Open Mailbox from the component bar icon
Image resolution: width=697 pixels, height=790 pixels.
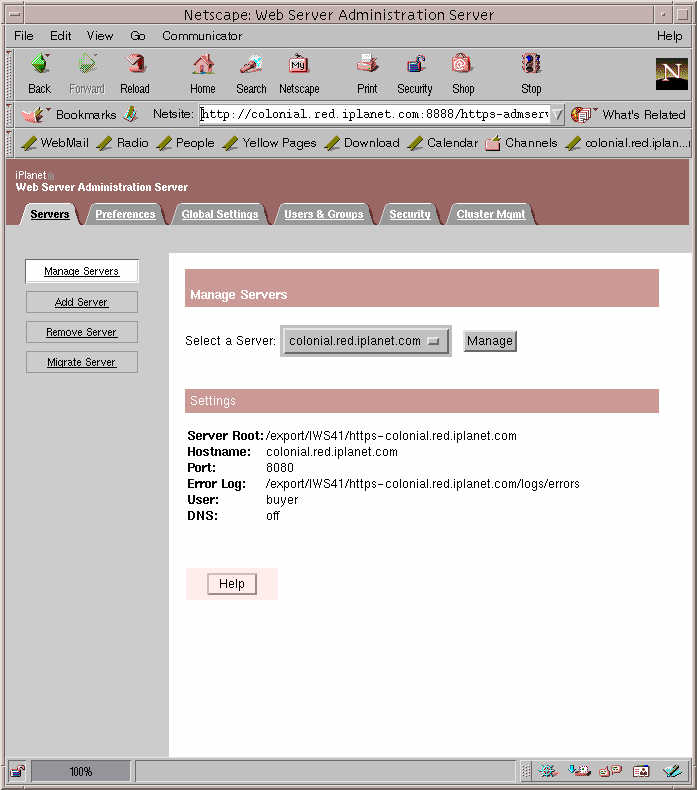click(579, 771)
